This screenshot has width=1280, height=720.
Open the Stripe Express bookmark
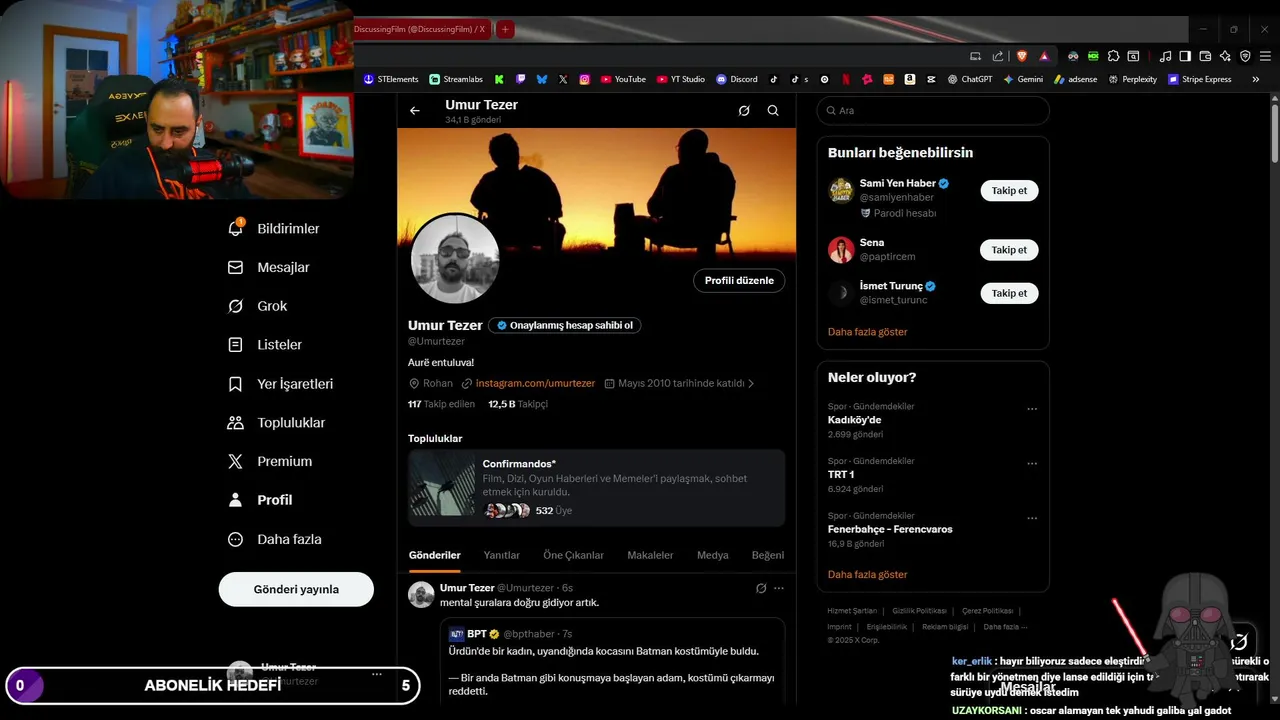[x=1200, y=79]
